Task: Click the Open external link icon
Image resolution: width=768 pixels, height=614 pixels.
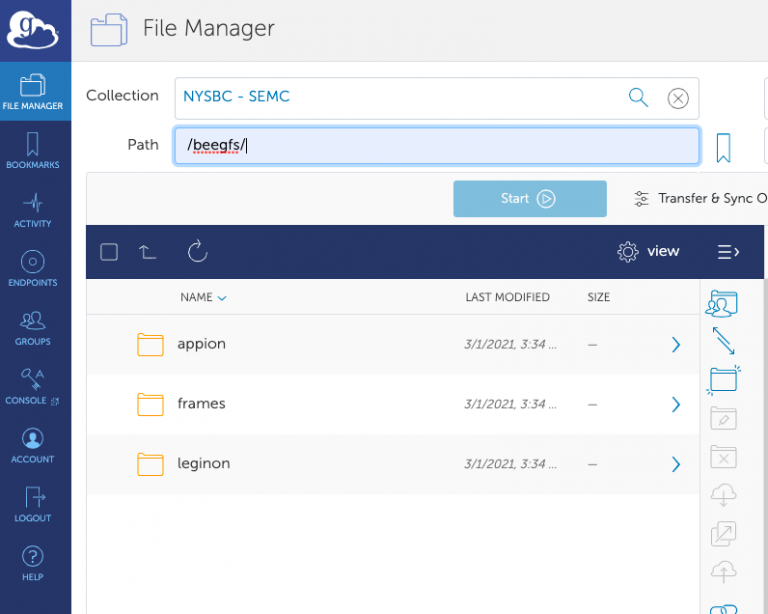Action: (723, 534)
